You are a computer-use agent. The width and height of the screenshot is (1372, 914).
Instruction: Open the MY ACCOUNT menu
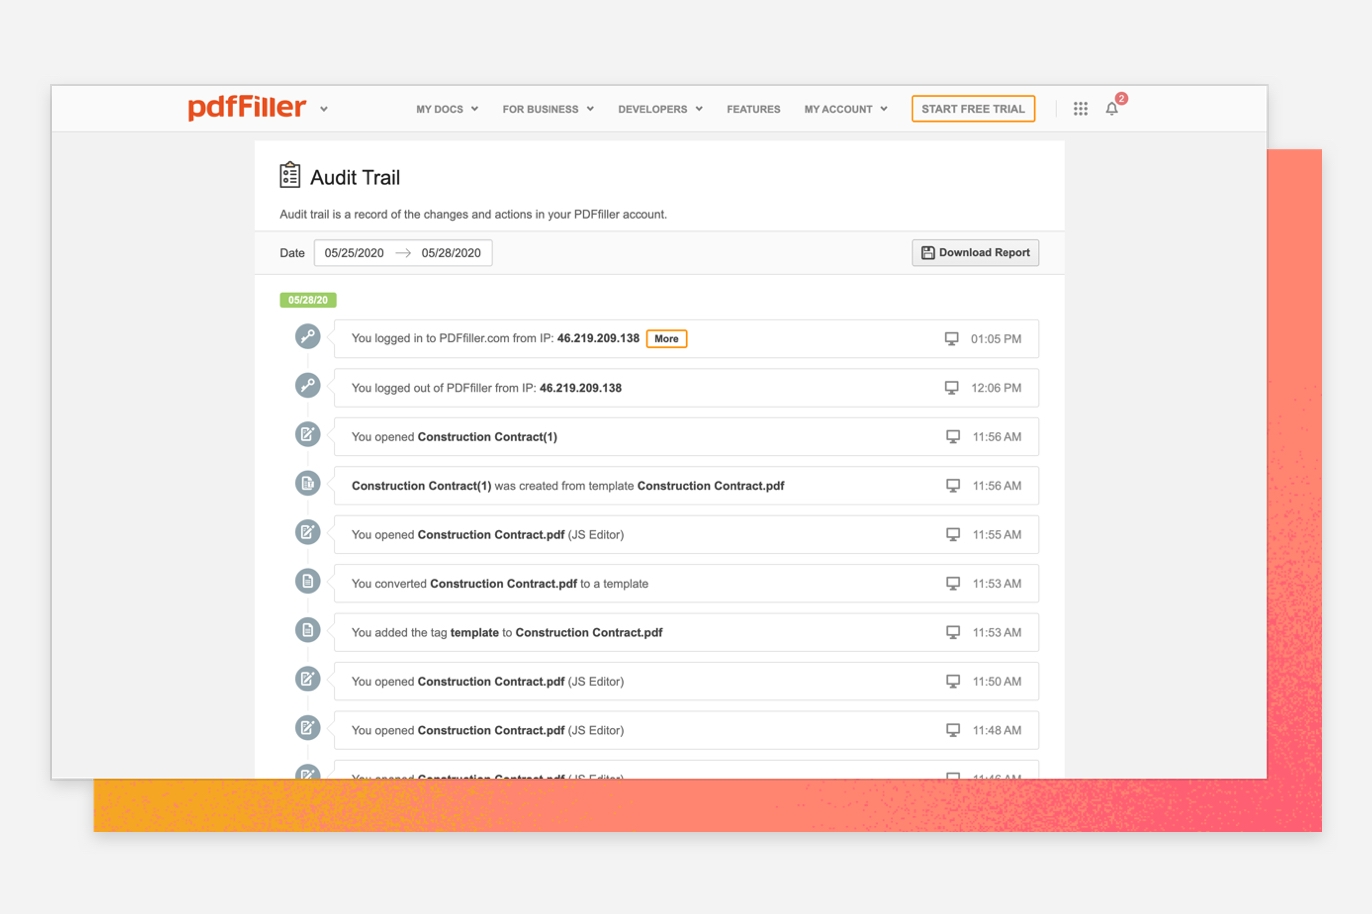click(846, 109)
